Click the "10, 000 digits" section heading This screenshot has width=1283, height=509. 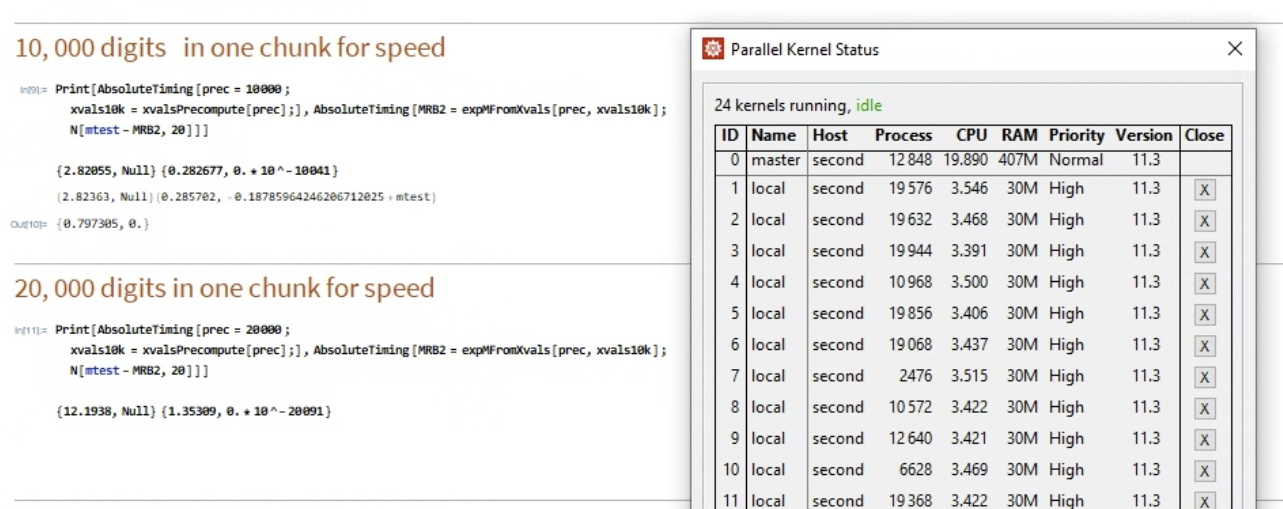pos(229,47)
